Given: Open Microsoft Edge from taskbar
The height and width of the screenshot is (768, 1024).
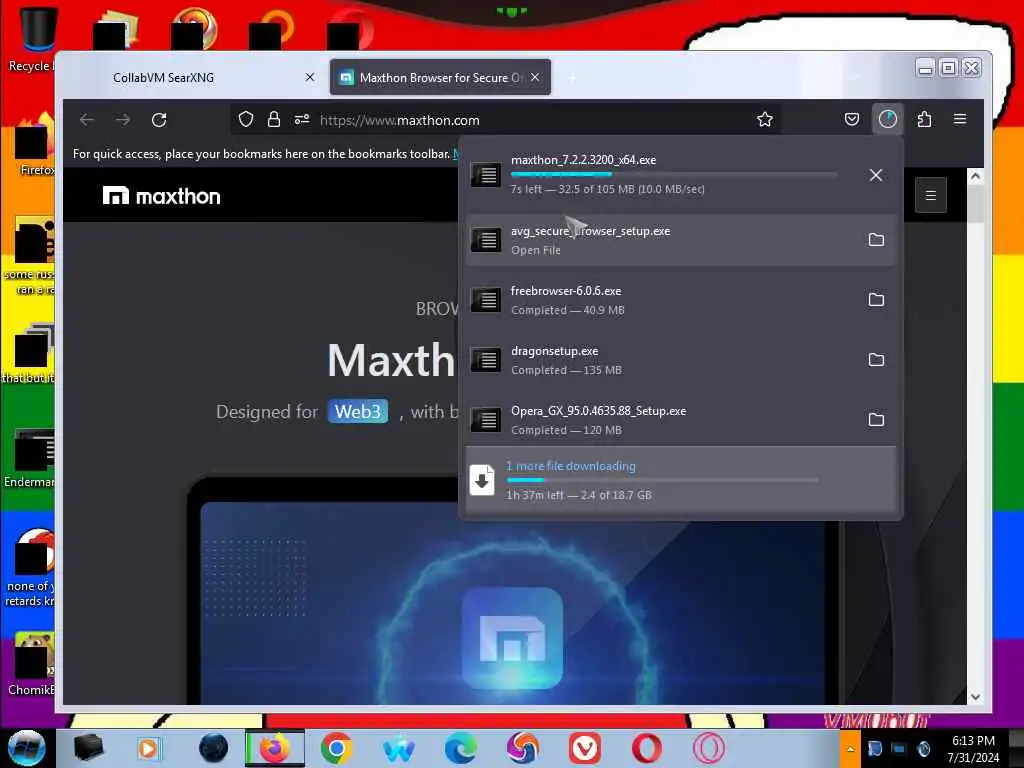Looking at the screenshot, I should pos(460,748).
